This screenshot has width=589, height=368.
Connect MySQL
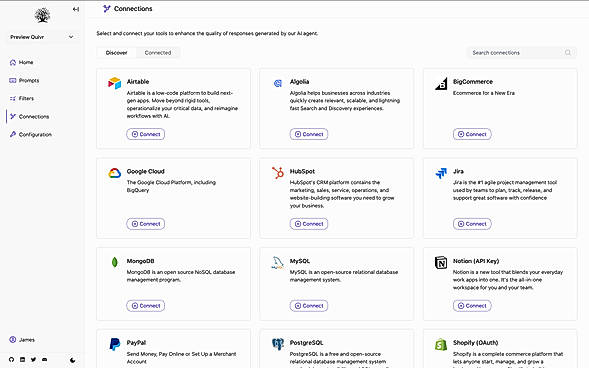(x=309, y=306)
